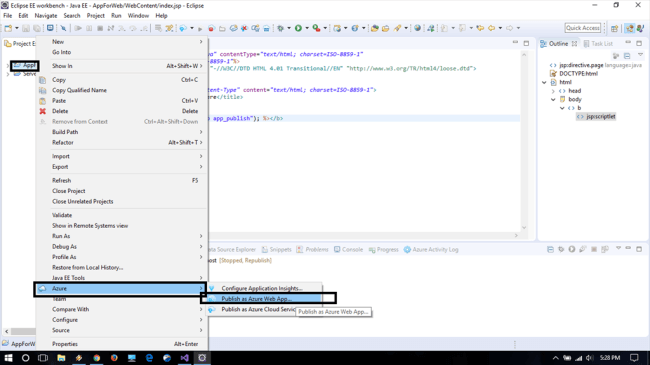Open the Back navigation history dropdown arrow
This screenshot has height=365, width=650.
coord(500,28)
